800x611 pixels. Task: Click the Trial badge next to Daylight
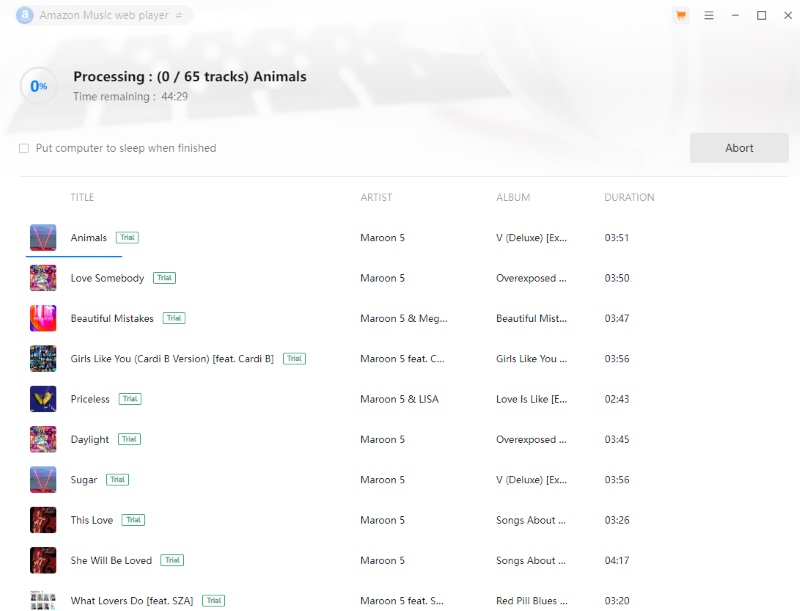tap(130, 439)
